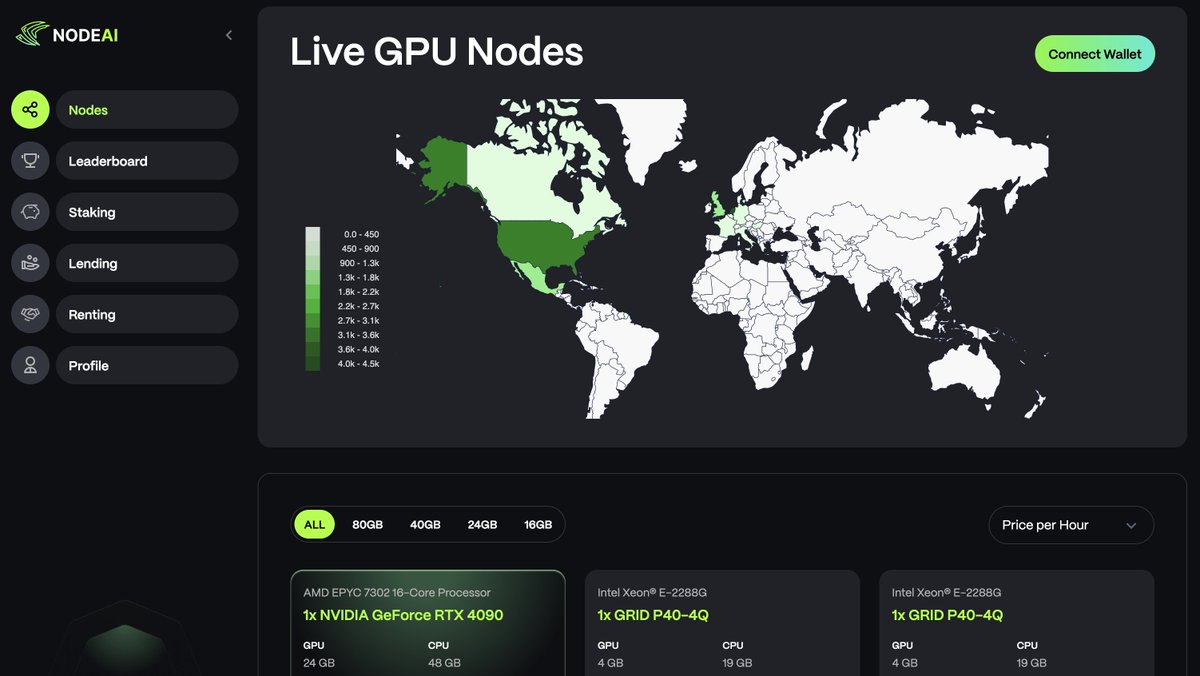Click the 0.0 - 450 legend swatch

click(x=313, y=234)
